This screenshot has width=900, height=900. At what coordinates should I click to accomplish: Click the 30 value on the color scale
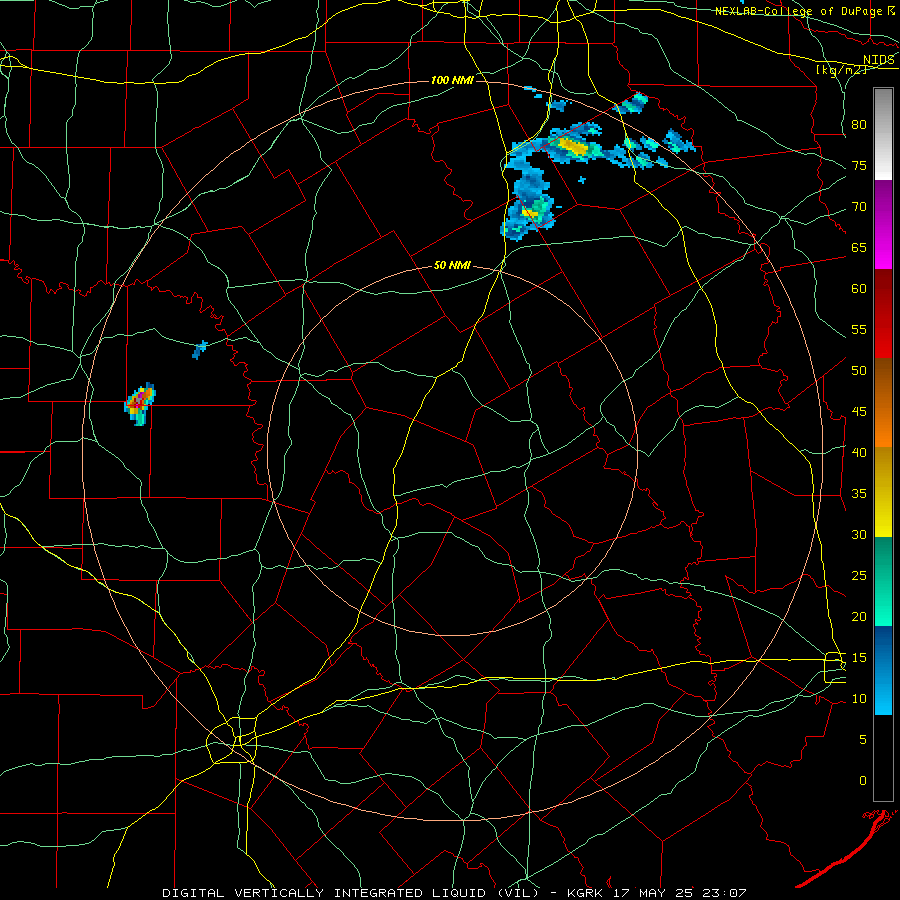859,535
